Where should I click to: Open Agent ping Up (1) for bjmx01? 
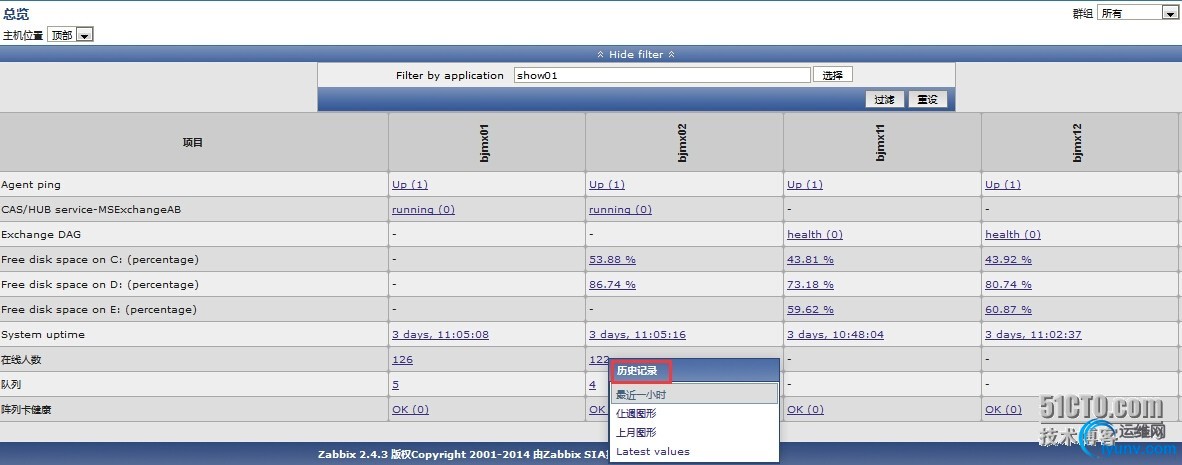click(409, 185)
